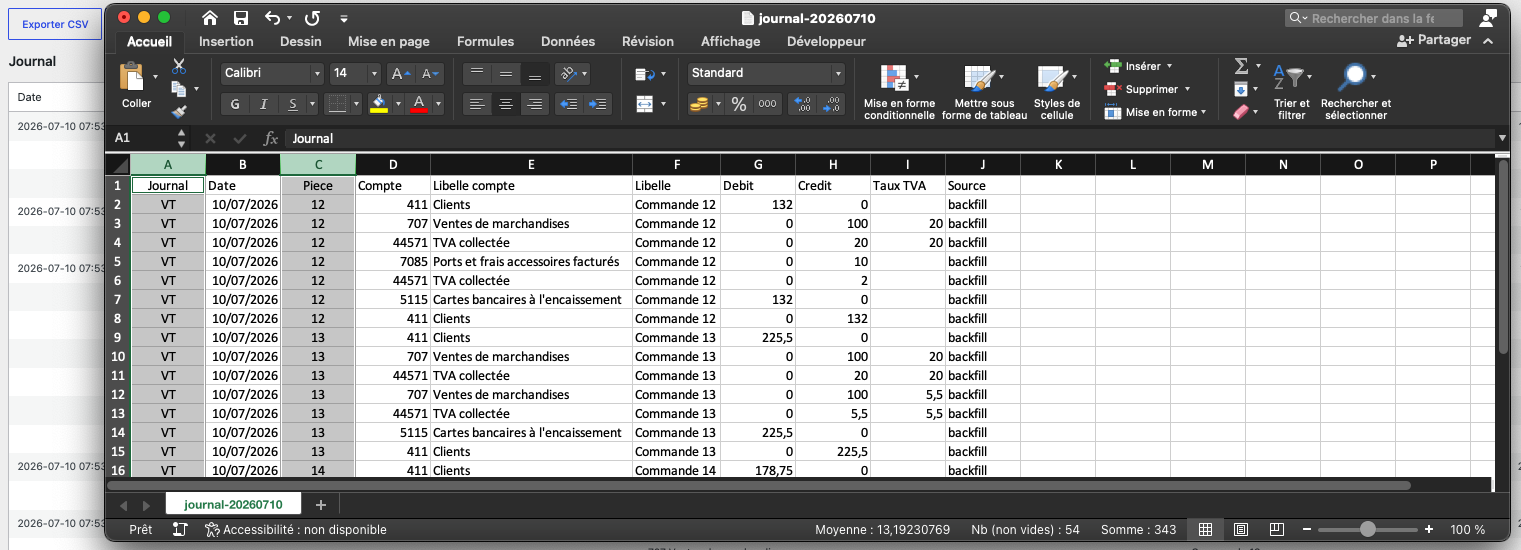
Task: Open the Formules ribbon tab
Action: (x=485, y=41)
